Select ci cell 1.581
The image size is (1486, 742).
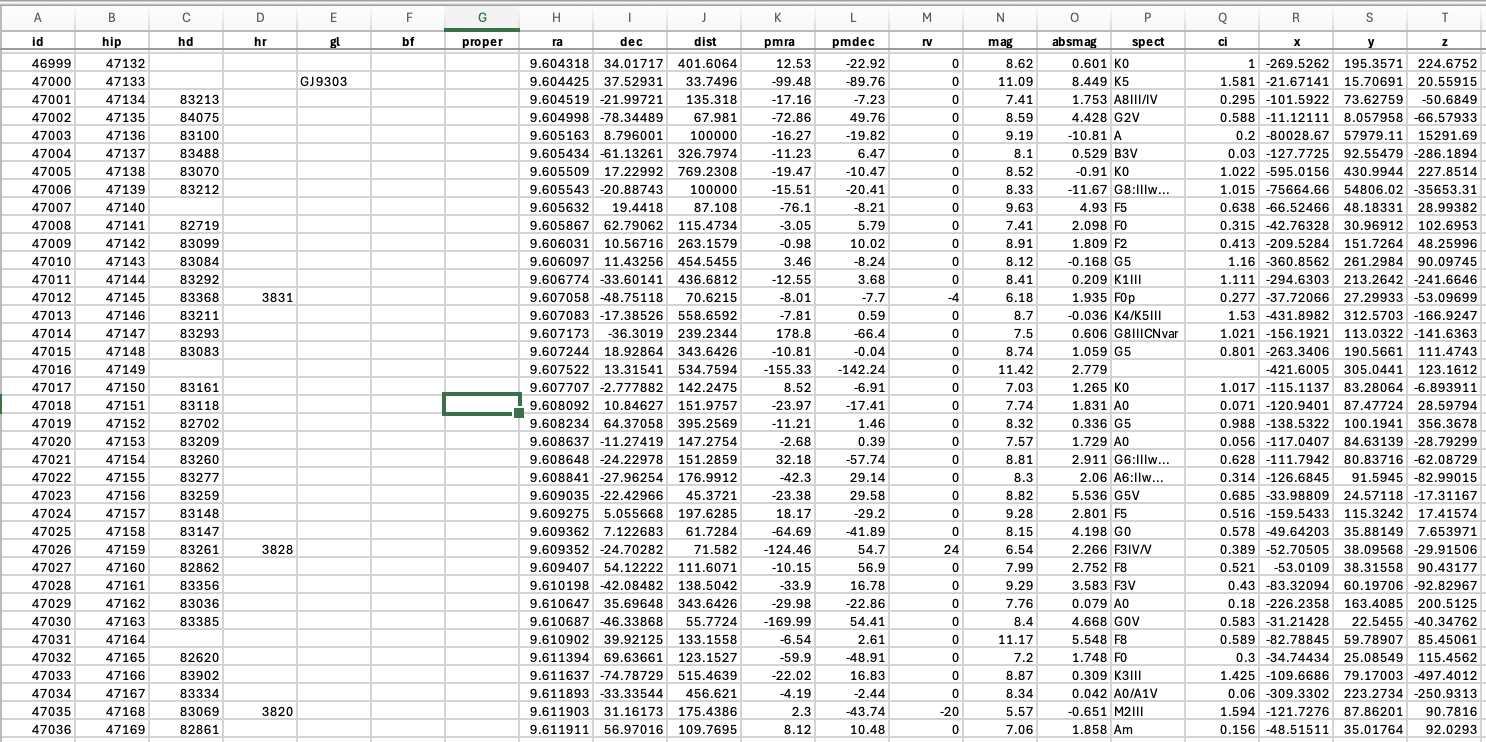(x=1222, y=81)
